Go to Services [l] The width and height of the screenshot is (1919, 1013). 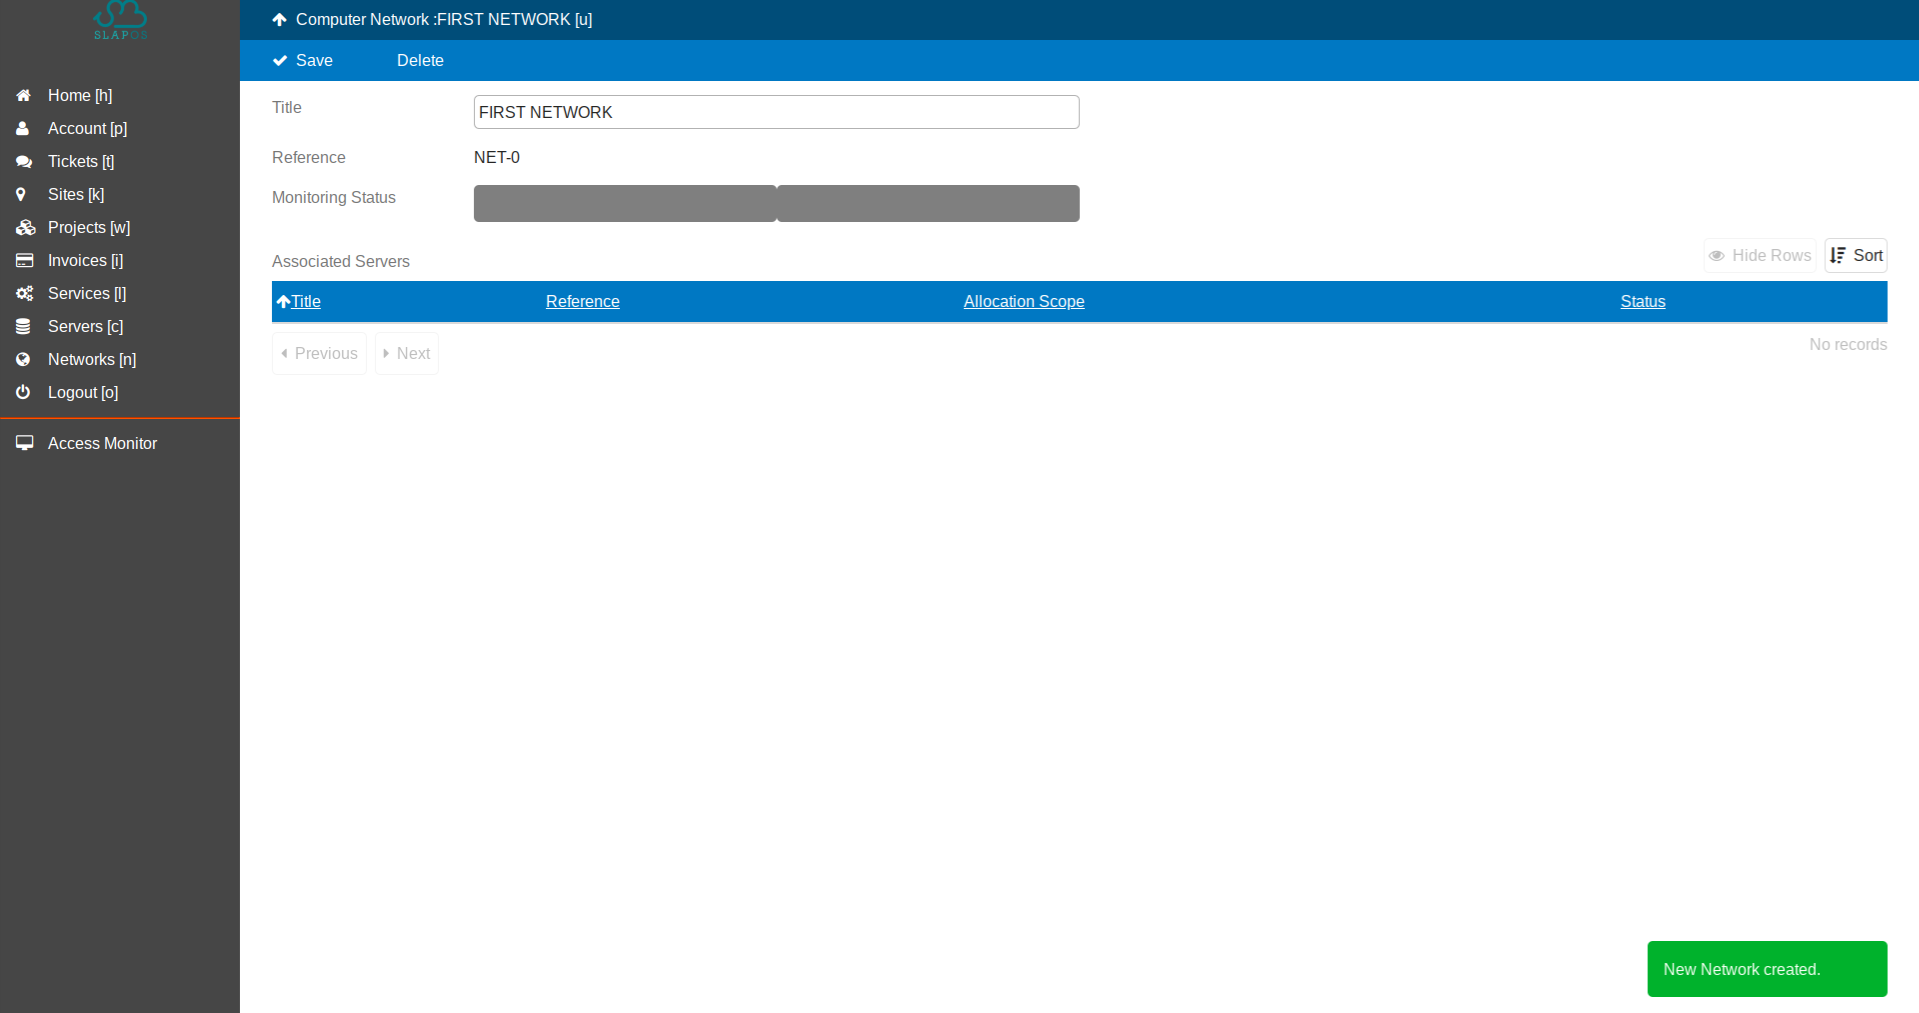pyautogui.click(x=87, y=294)
